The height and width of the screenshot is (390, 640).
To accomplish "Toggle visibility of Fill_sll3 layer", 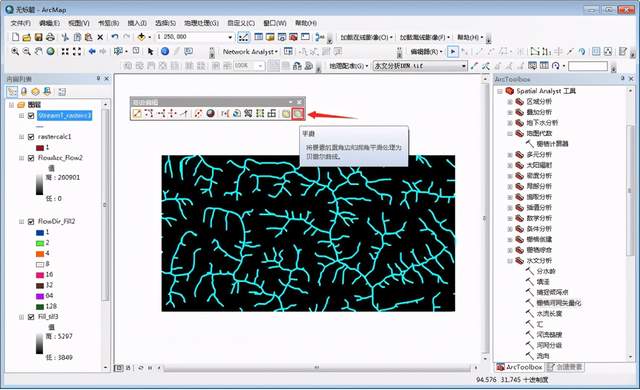I will 31,317.
